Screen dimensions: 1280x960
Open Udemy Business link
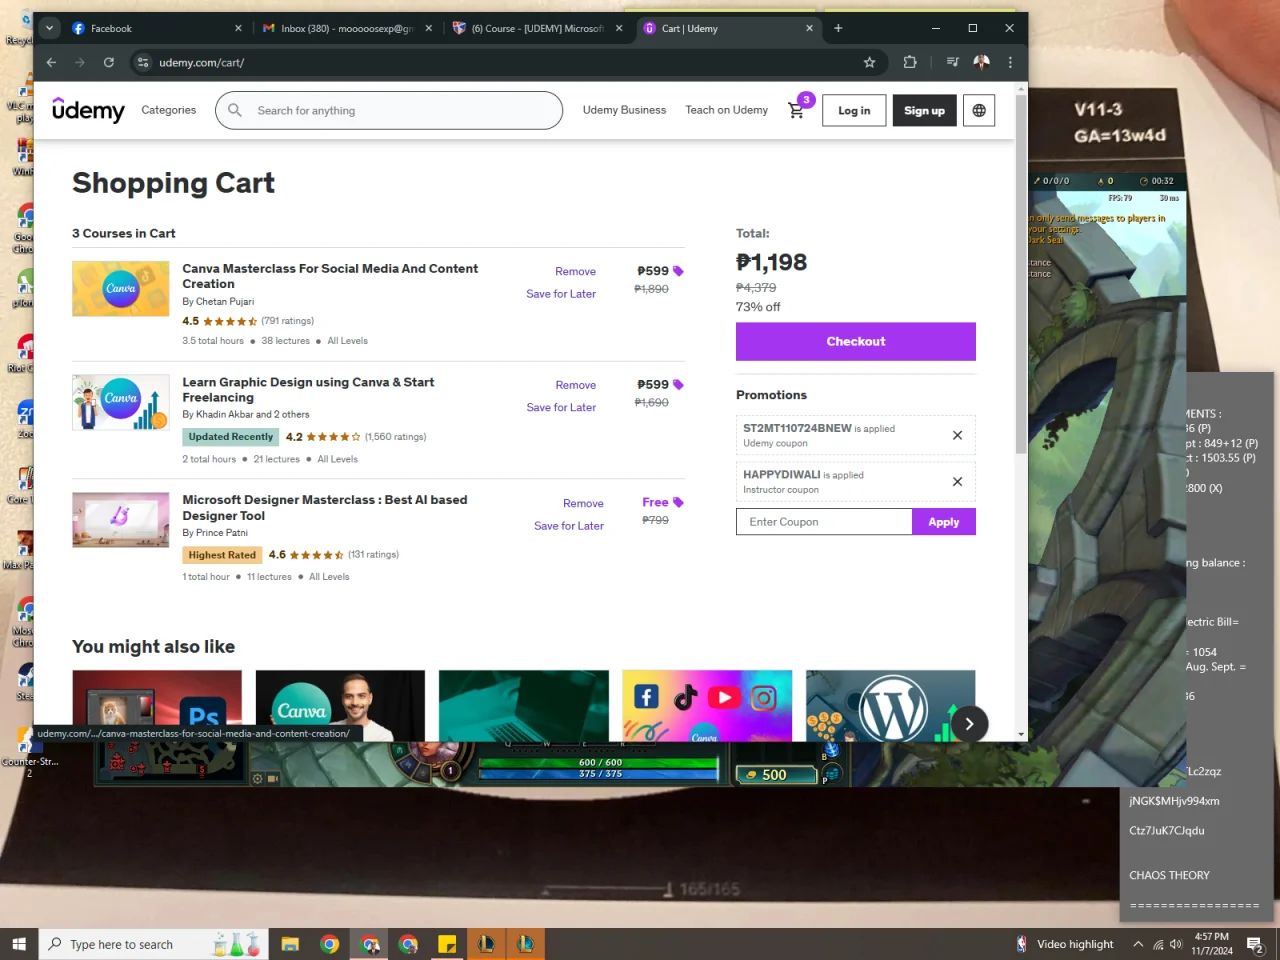624,110
